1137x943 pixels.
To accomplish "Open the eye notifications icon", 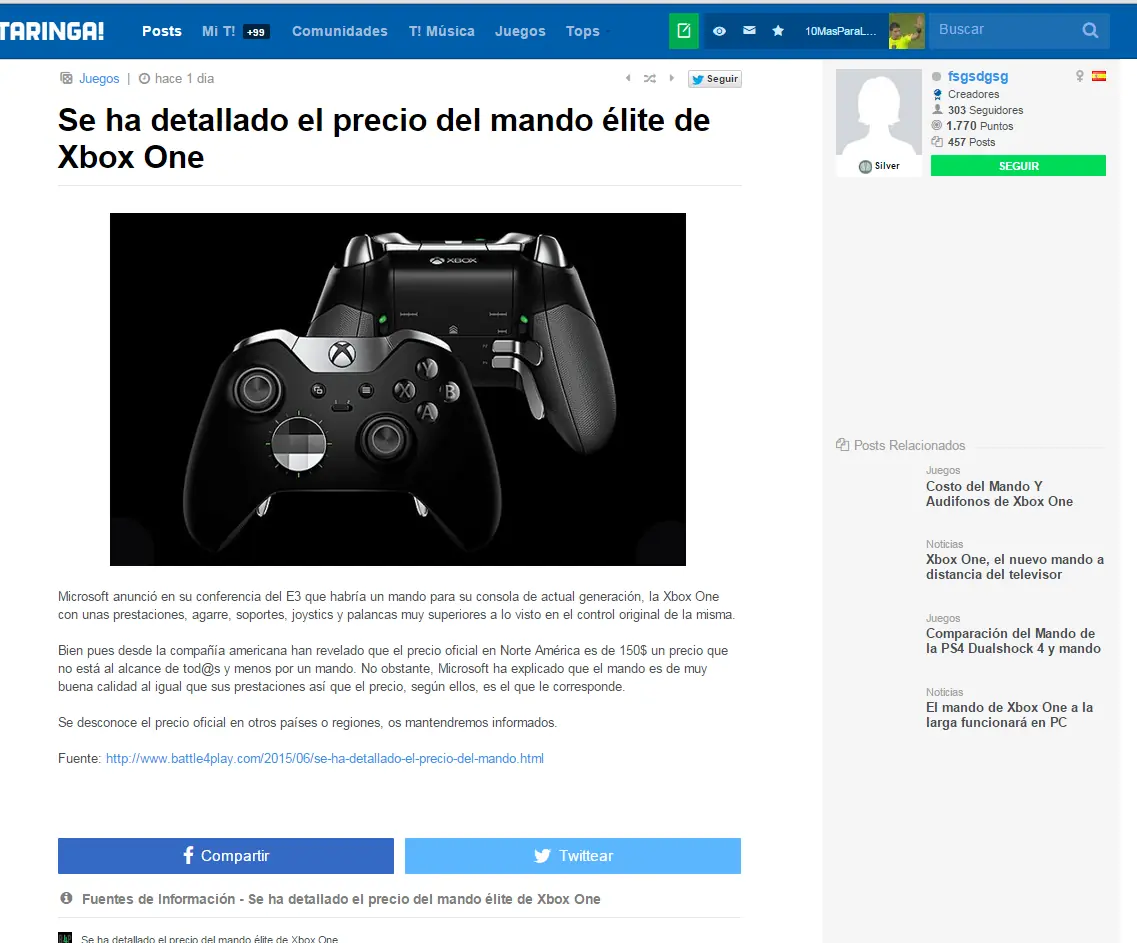I will pos(719,31).
